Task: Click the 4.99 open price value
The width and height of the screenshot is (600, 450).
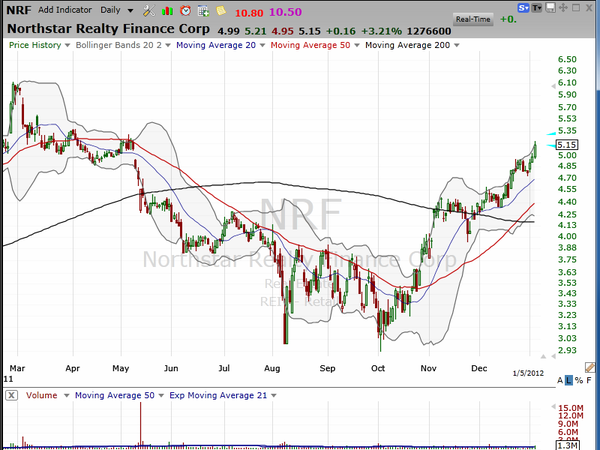Action: pos(228,31)
